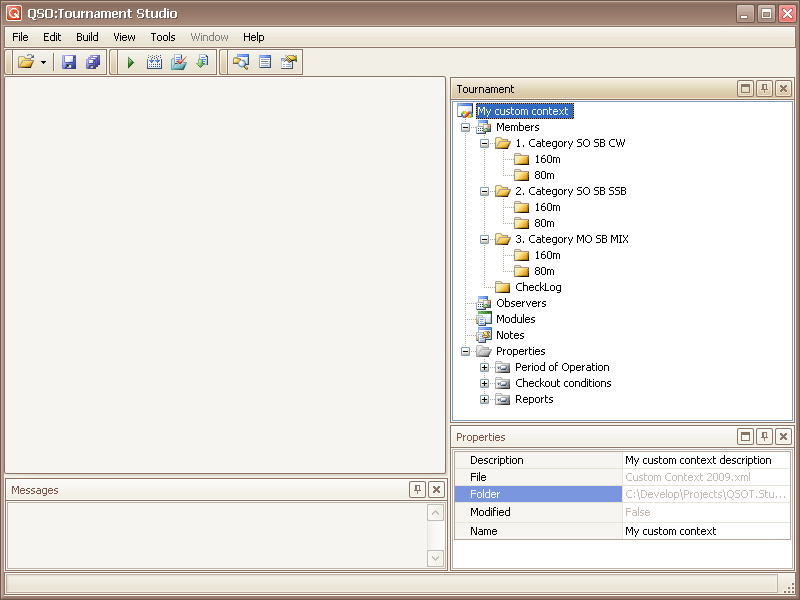Close the Messages panel

pos(436,490)
